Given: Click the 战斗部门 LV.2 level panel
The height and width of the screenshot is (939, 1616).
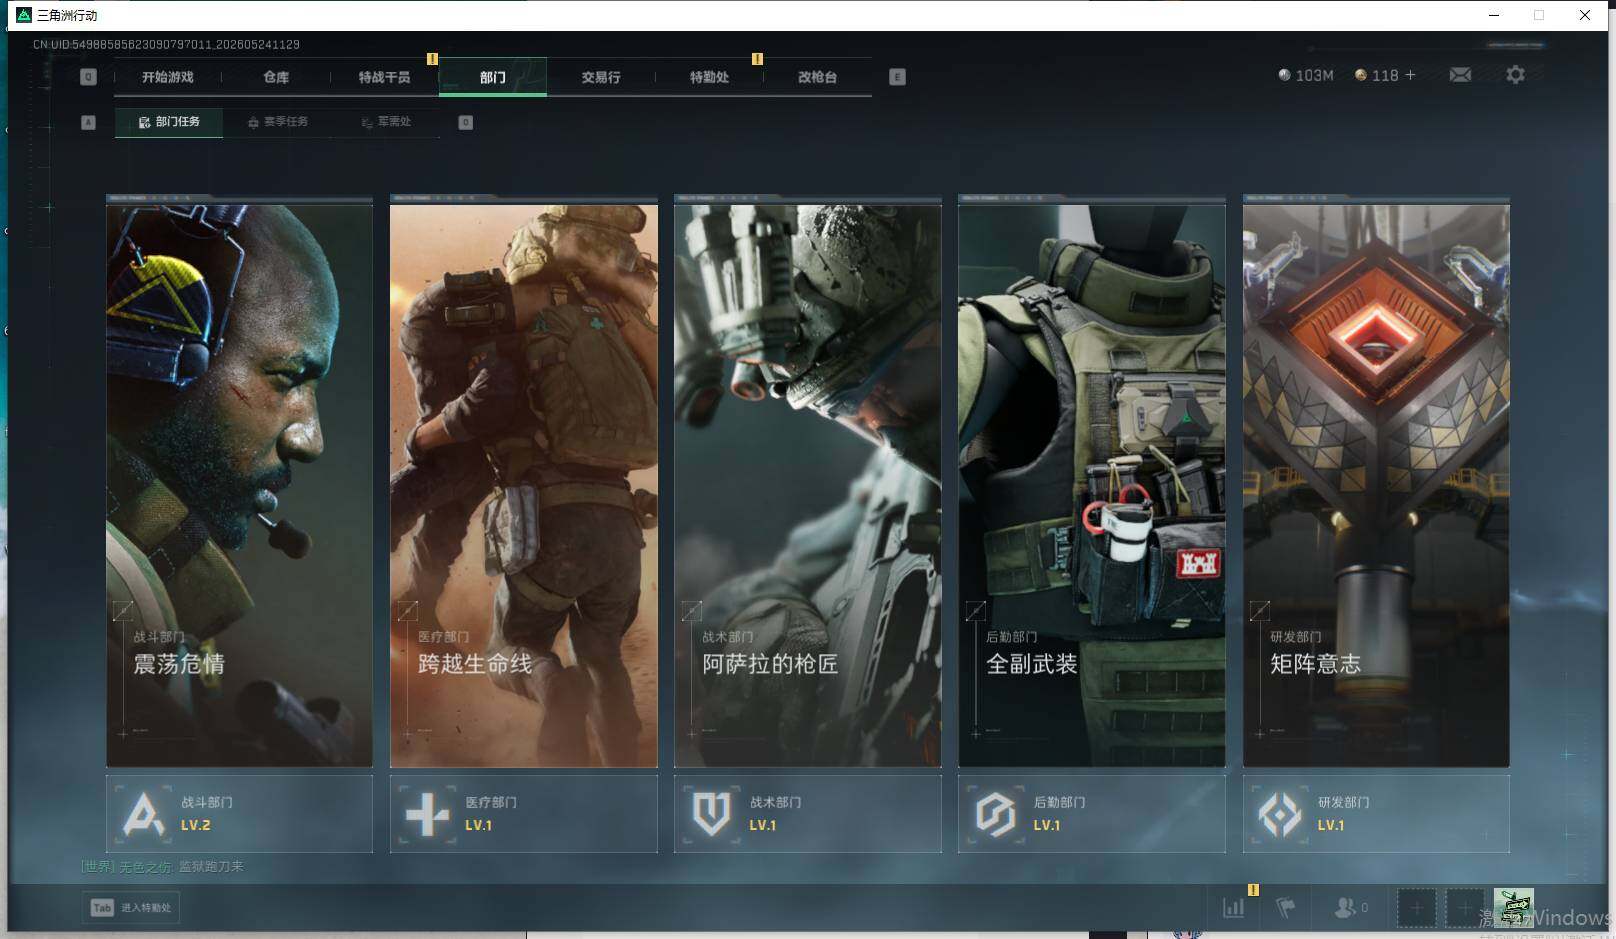Looking at the screenshot, I should point(239,814).
